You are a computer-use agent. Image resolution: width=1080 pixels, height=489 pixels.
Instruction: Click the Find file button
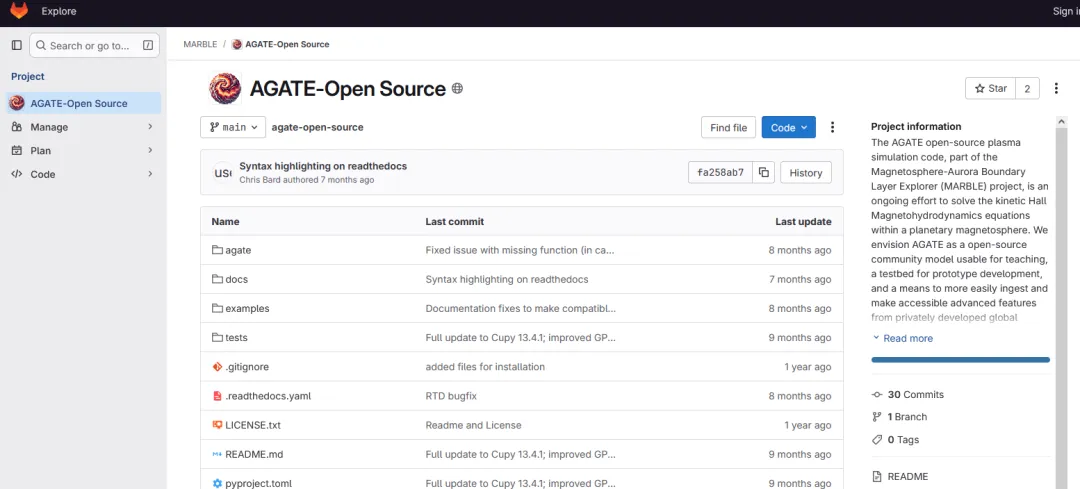pos(728,128)
